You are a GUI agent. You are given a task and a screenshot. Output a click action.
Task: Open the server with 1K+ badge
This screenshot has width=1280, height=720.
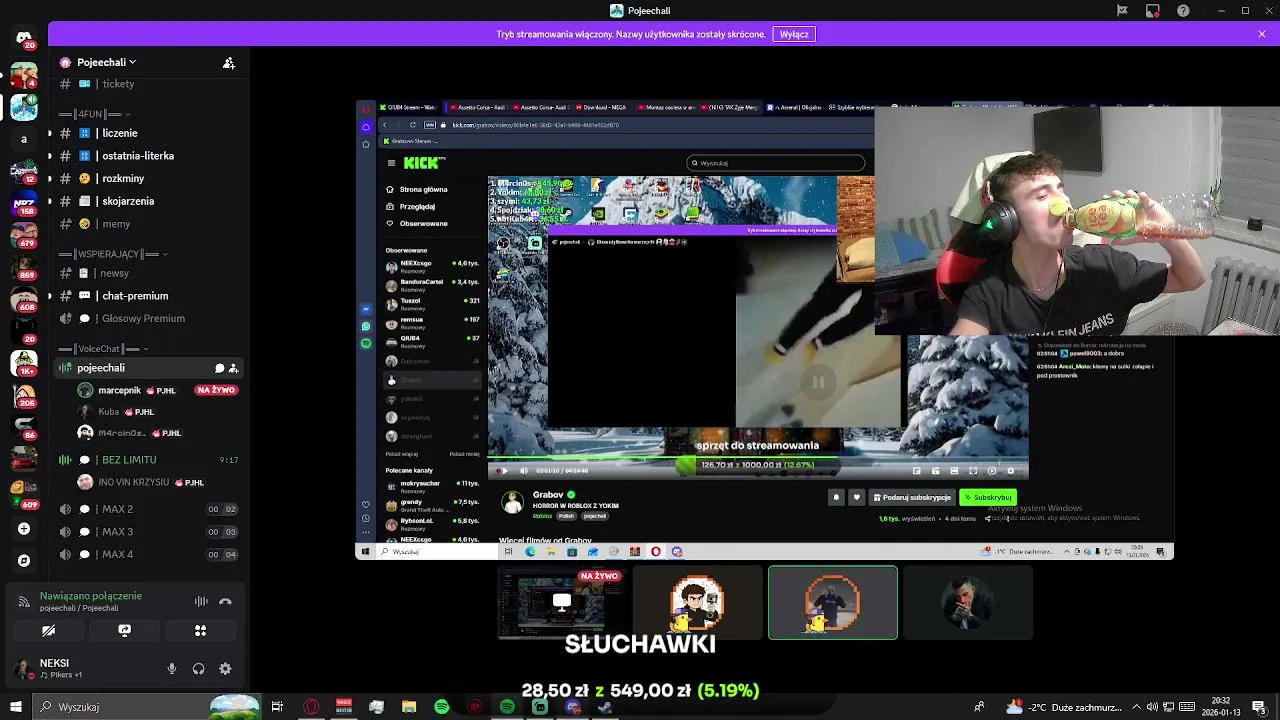coord(24,362)
